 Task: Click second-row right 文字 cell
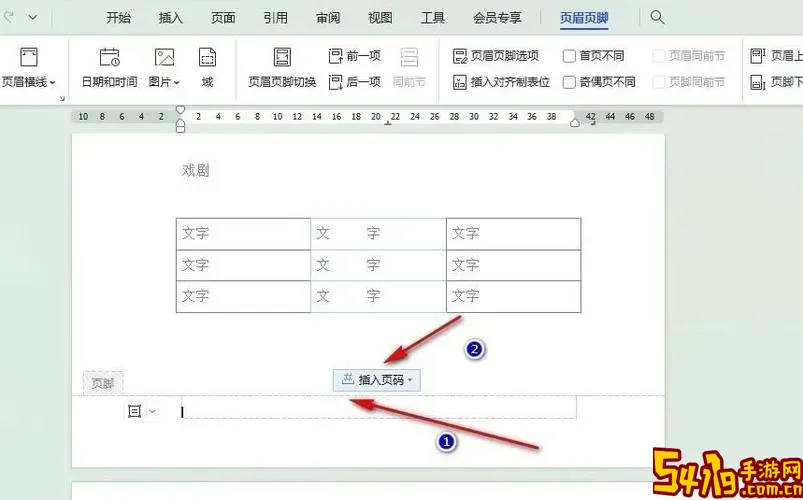click(514, 265)
